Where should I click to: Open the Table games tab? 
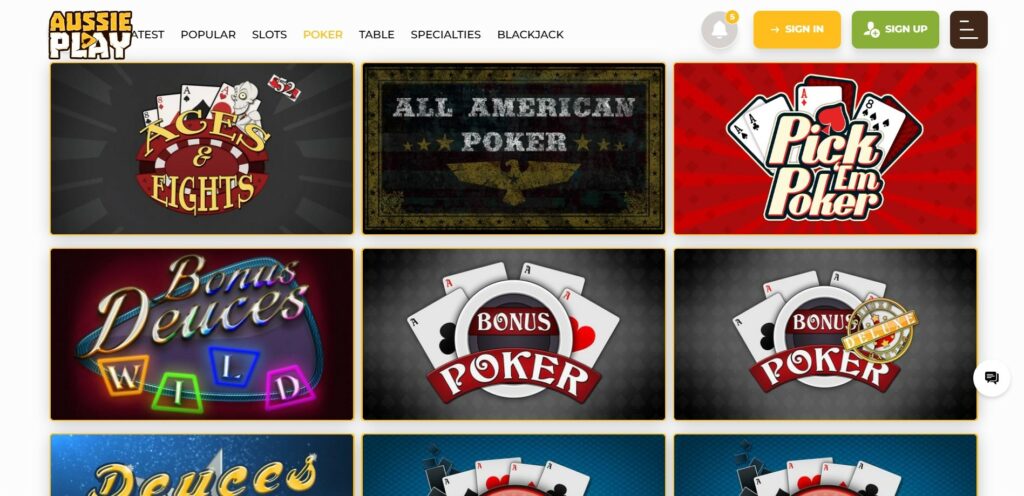376,35
